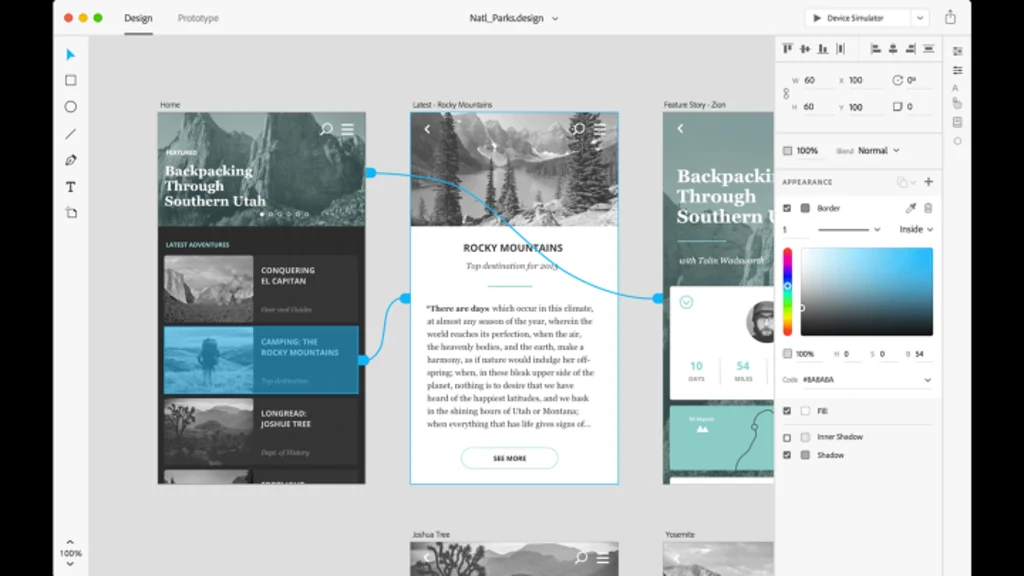The image size is (1024, 576).
Task: Switch to the Design tab
Action: coord(138,18)
